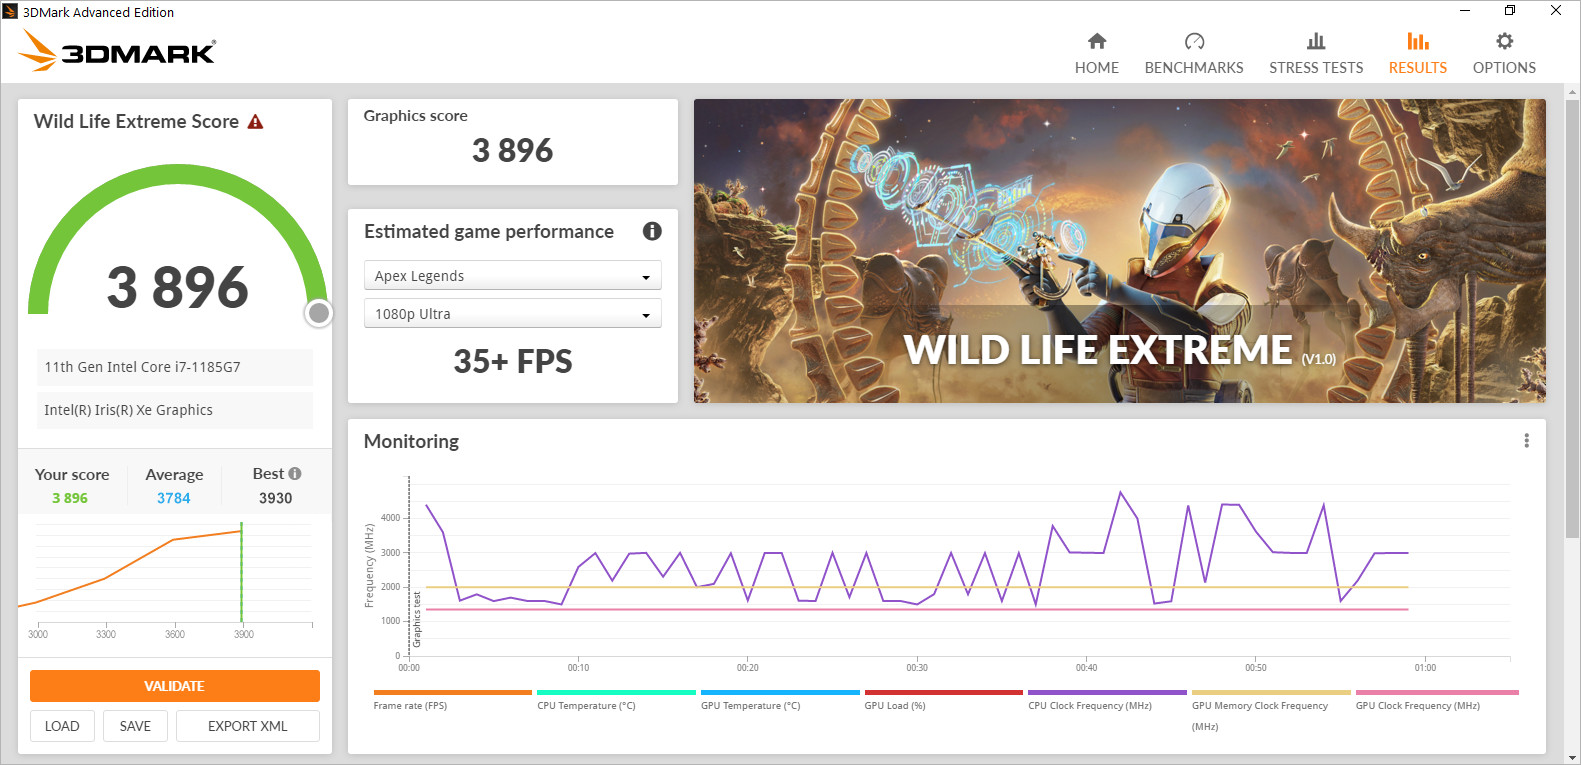This screenshot has width=1581, height=765.
Task: Open Benchmarks via the gauge icon
Action: 1194,41
